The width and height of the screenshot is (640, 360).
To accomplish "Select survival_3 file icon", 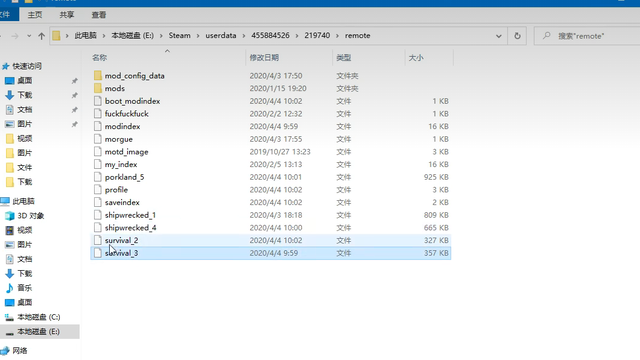I will coord(98,253).
